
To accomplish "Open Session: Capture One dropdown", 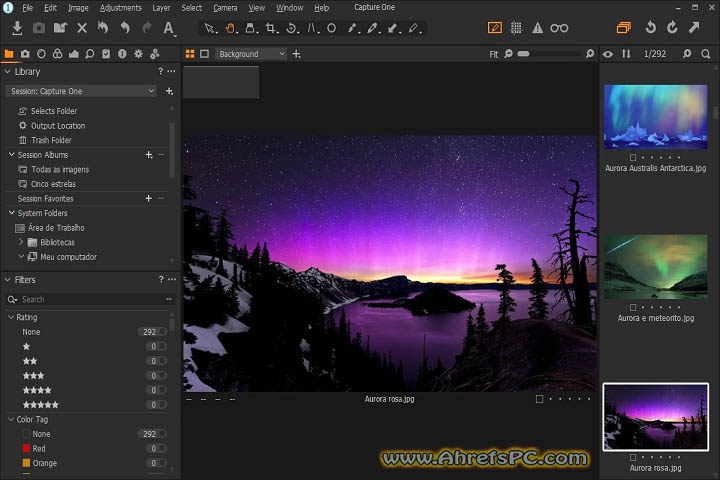I will [x=81, y=91].
